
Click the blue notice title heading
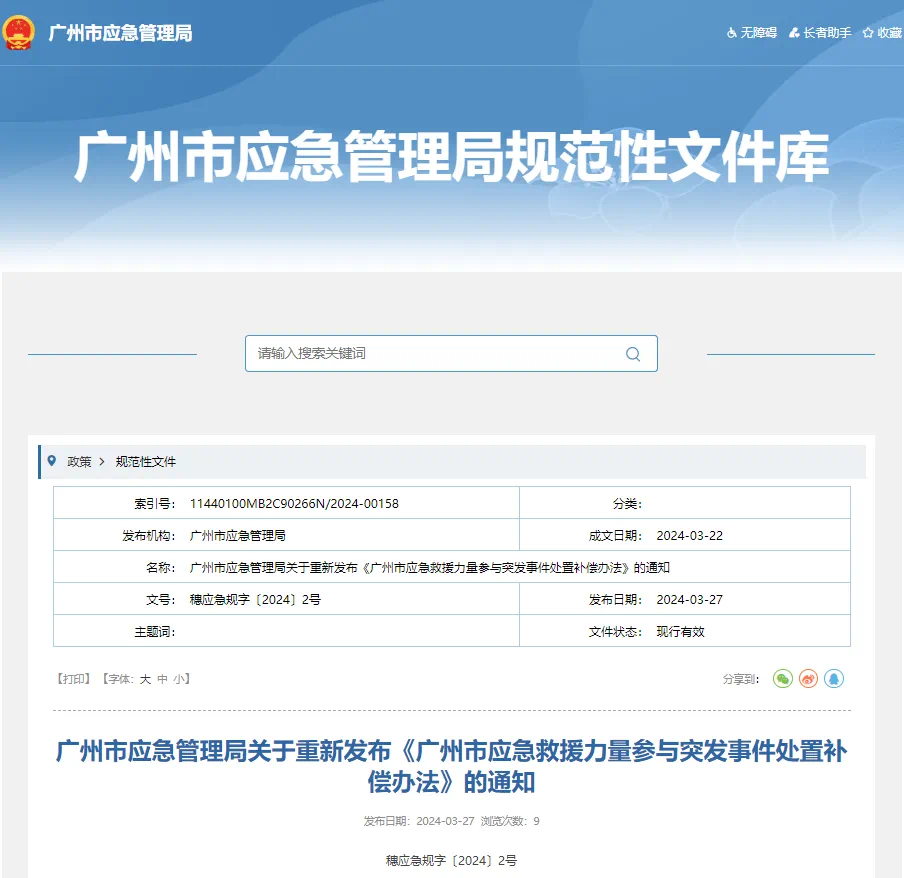(451, 766)
